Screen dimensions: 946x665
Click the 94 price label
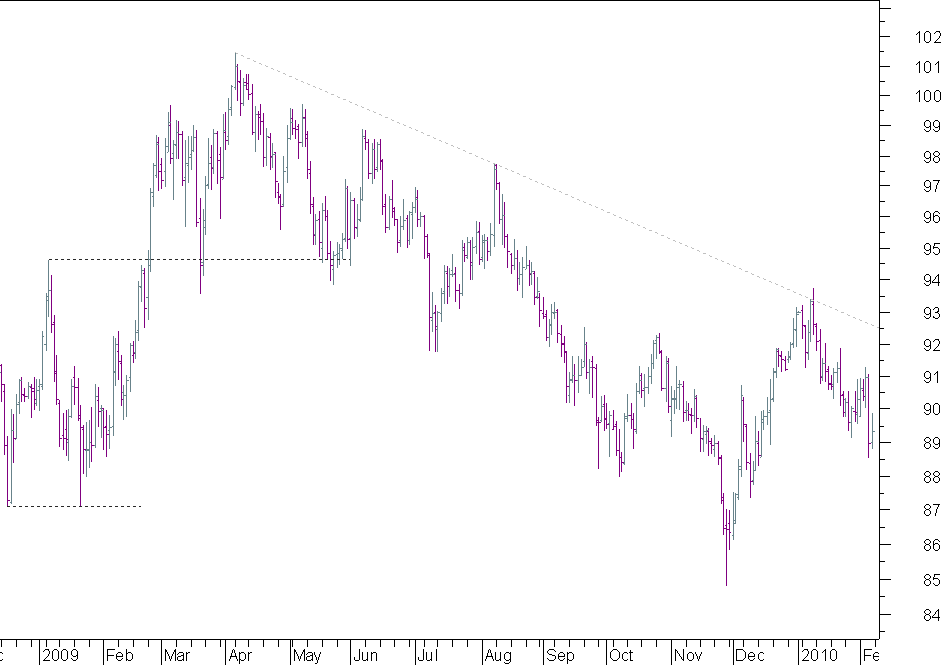pyautogui.click(x=932, y=280)
